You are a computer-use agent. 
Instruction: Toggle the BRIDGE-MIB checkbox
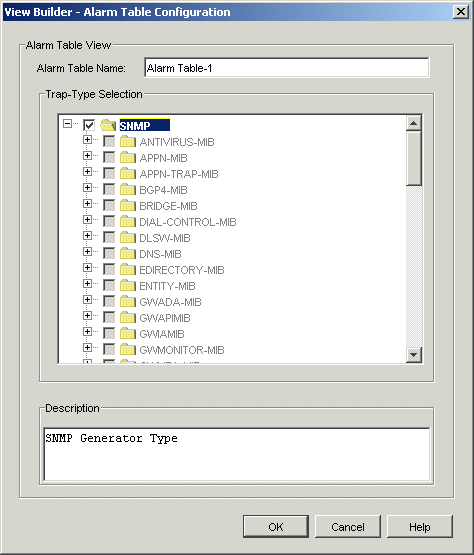[109, 206]
